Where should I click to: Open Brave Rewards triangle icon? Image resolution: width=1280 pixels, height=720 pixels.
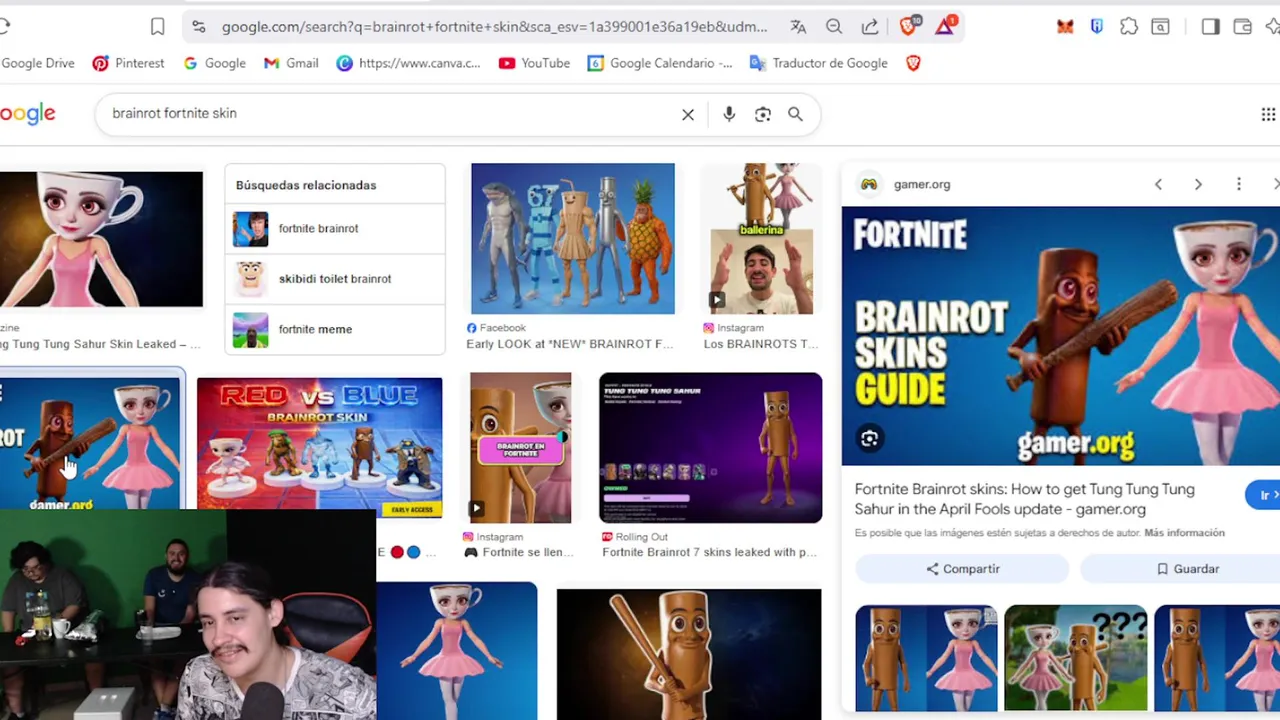(x=945, y=26)
